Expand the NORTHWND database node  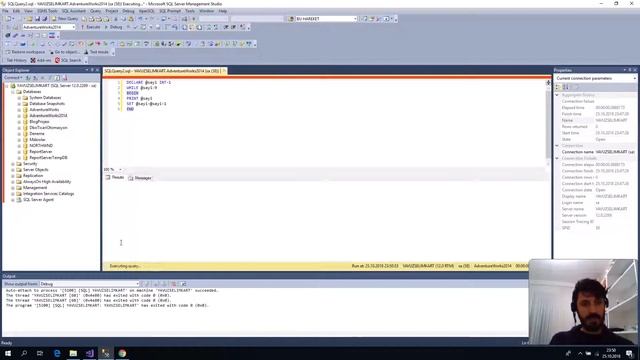[x=19, y=146]
